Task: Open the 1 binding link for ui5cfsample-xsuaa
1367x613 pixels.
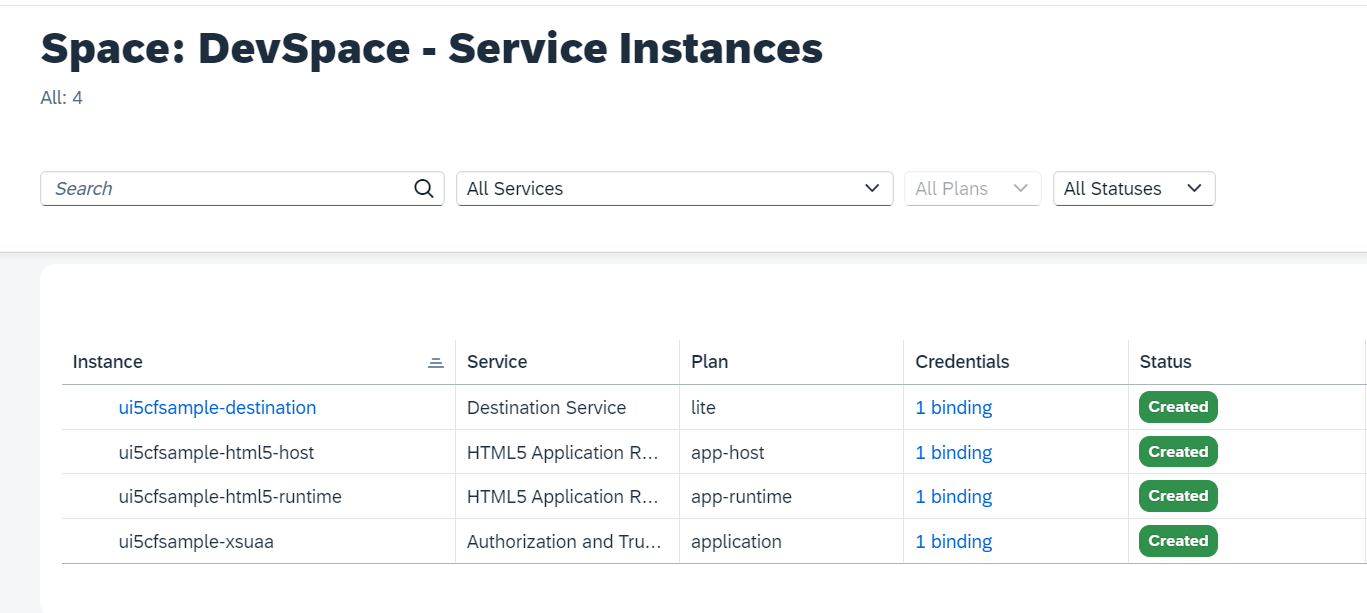Action: (953, 541)
